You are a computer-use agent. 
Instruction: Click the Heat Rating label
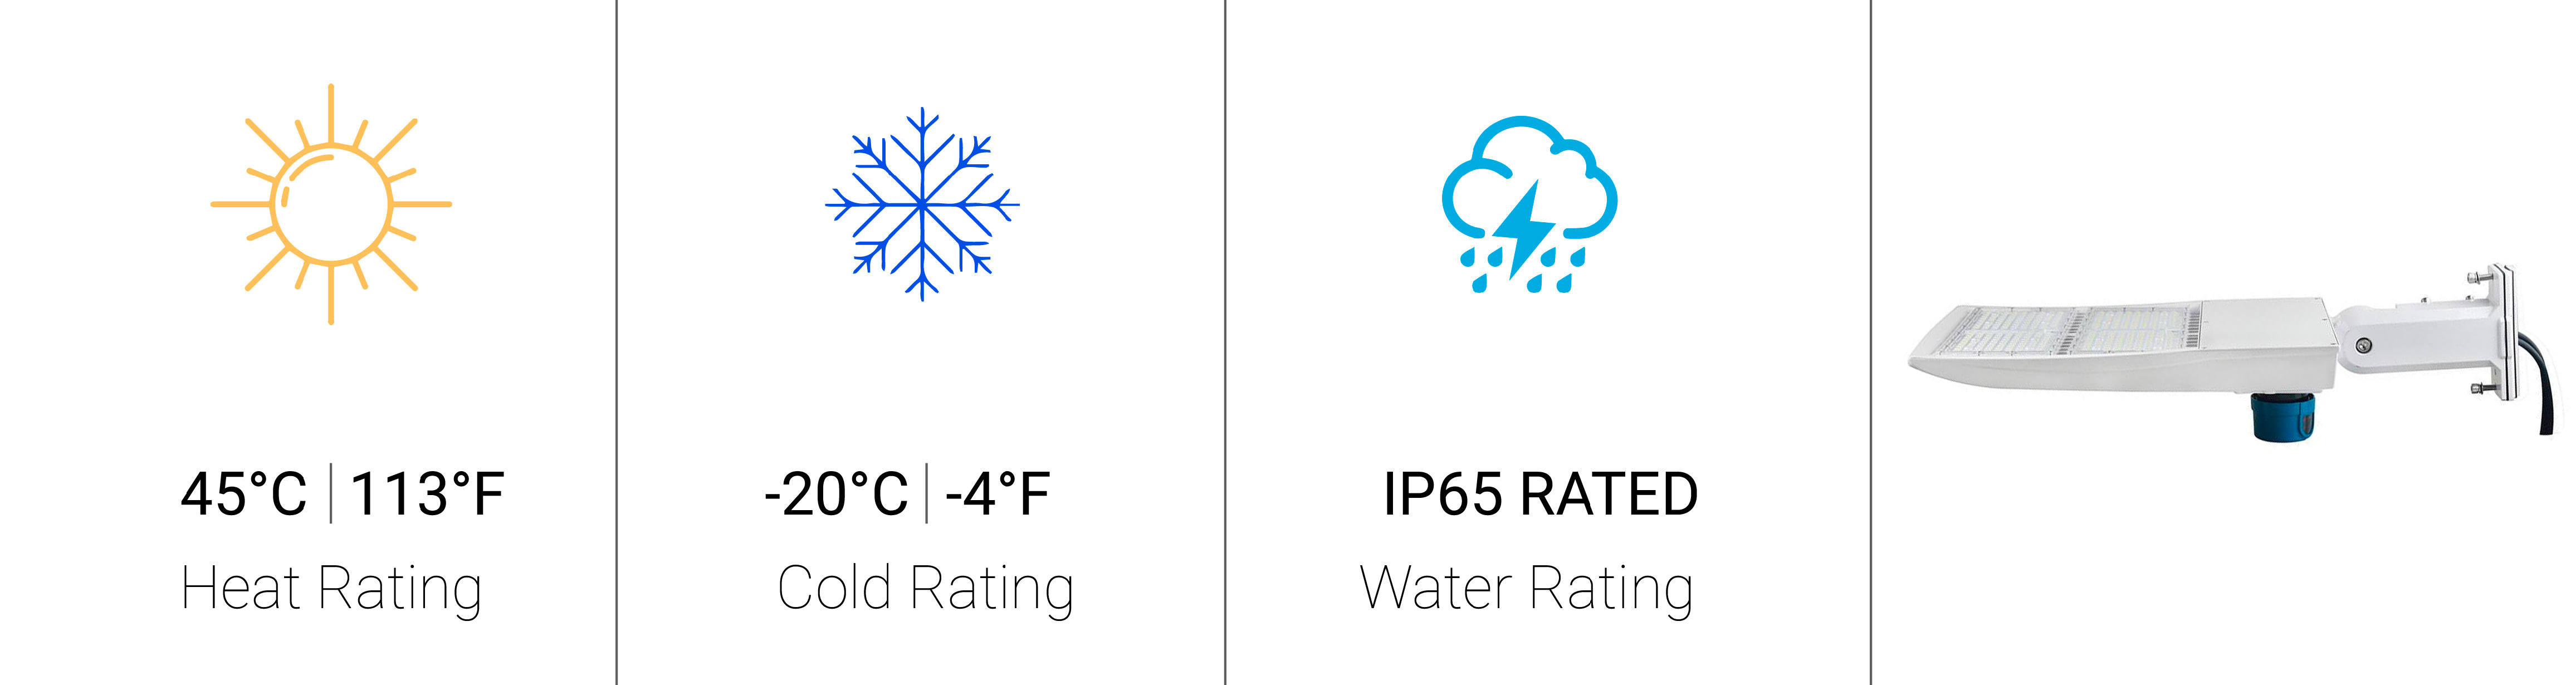click(331, 589)
